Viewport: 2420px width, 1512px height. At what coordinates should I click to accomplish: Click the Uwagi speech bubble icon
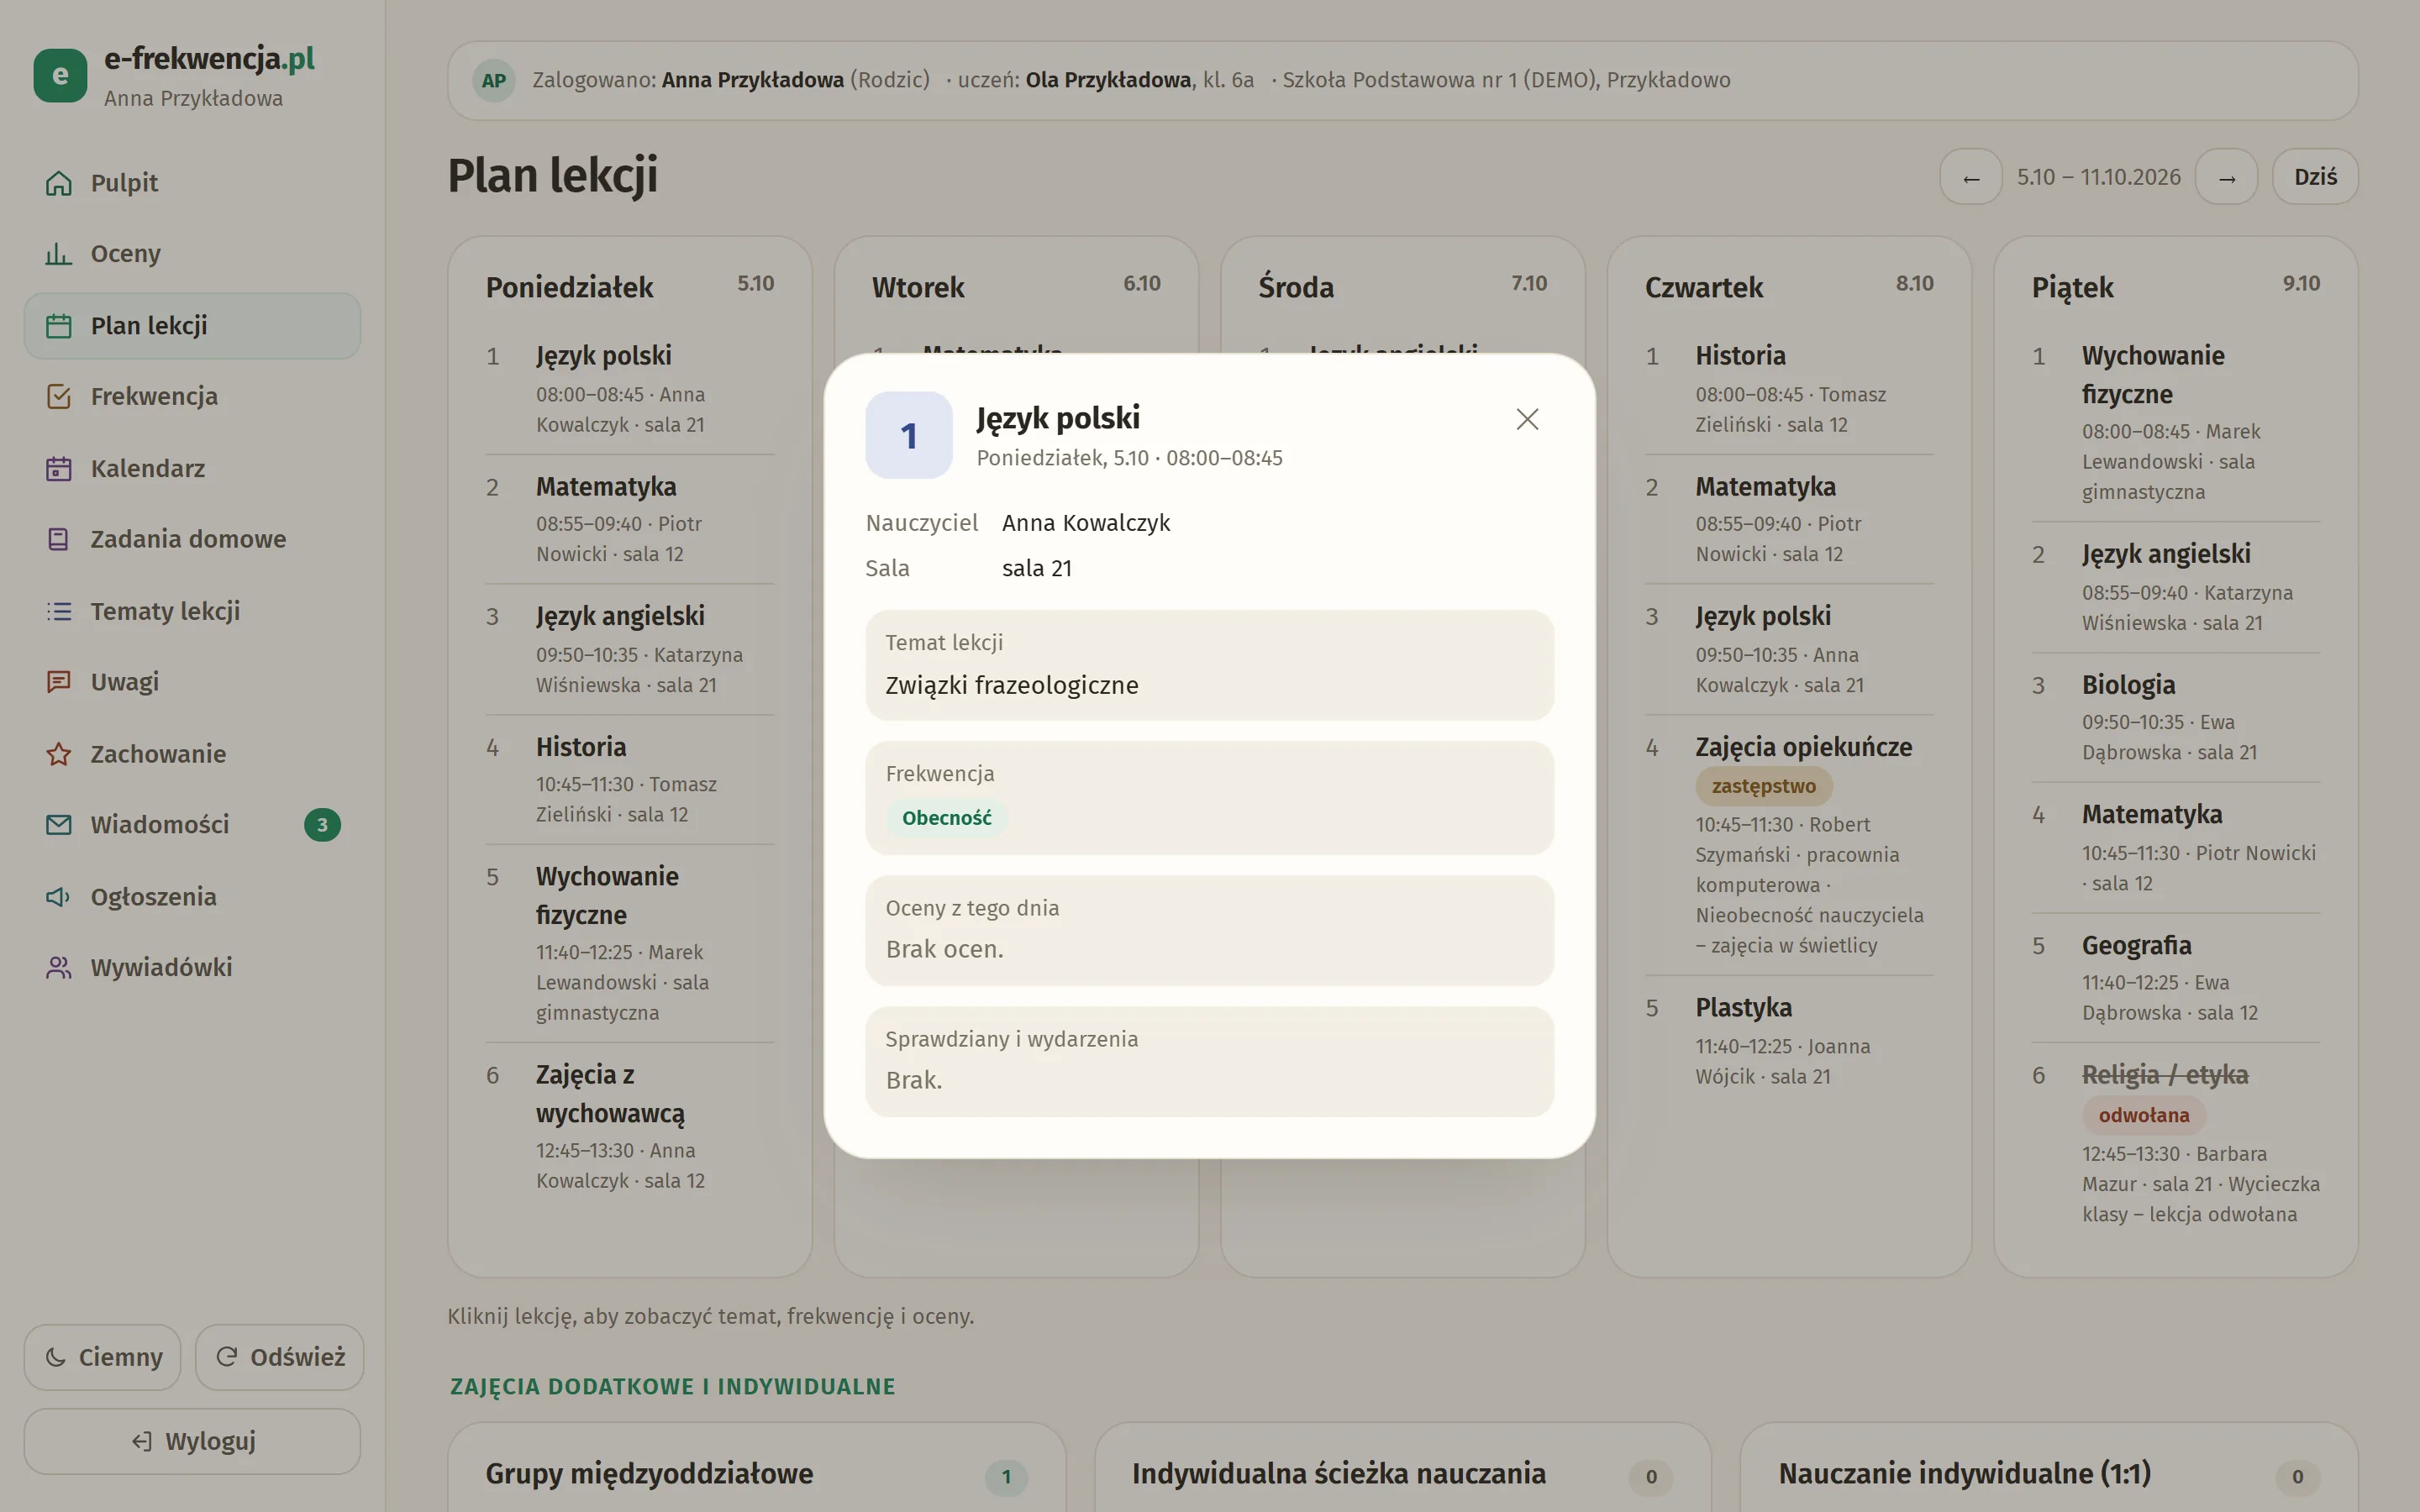point(59,682)
